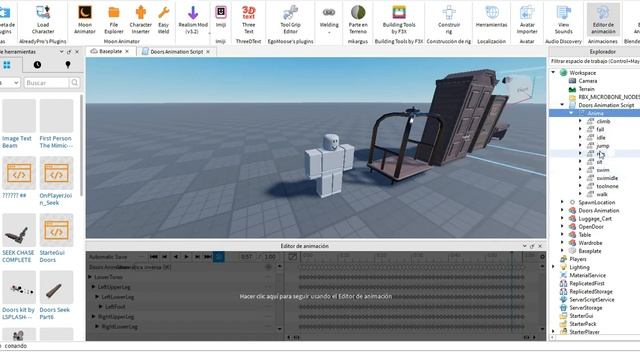Select ServerScriptService in Explorer
The width and height of the screenshot is (640, 360).
click(x=591, y=300)
